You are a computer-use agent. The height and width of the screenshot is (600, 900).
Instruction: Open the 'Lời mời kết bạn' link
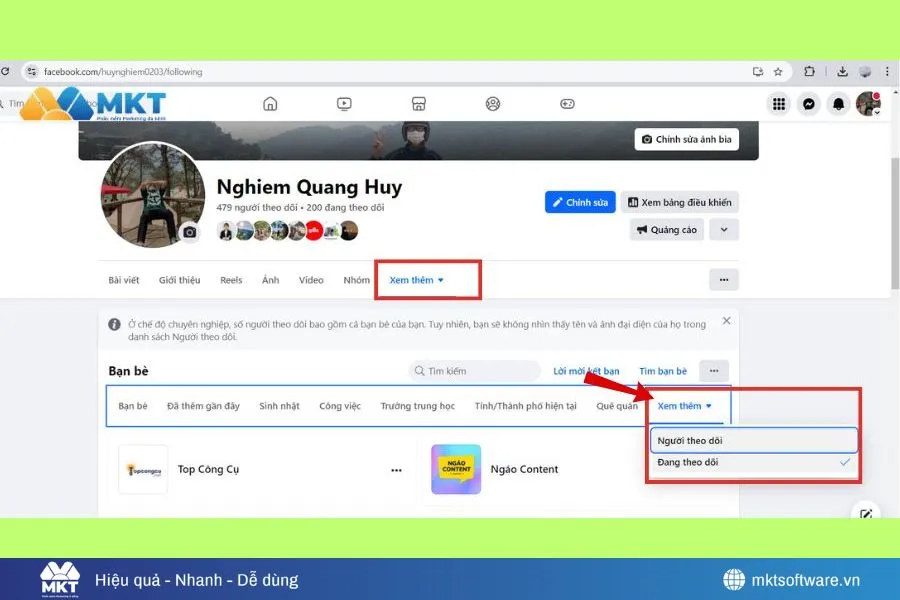[x=585, y=370]
